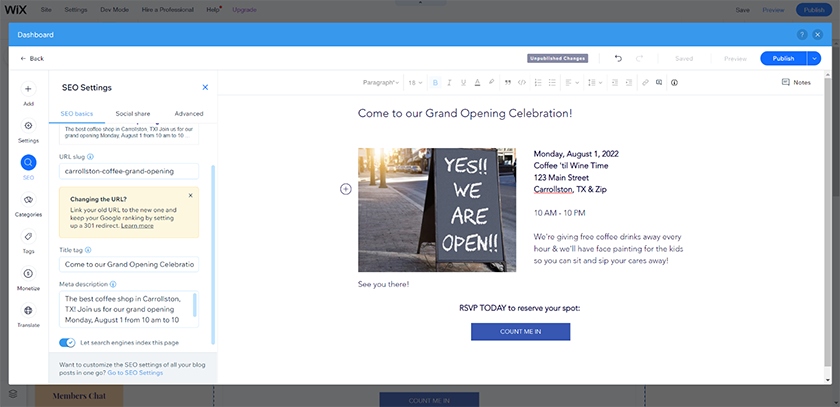Open the Dev Mode menu
840x407 pixels.
coord(114,10)
